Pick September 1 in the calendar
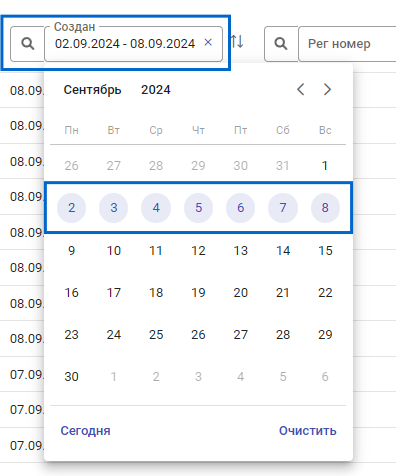The width and height of the screenshot is (396, 476). 325,166
